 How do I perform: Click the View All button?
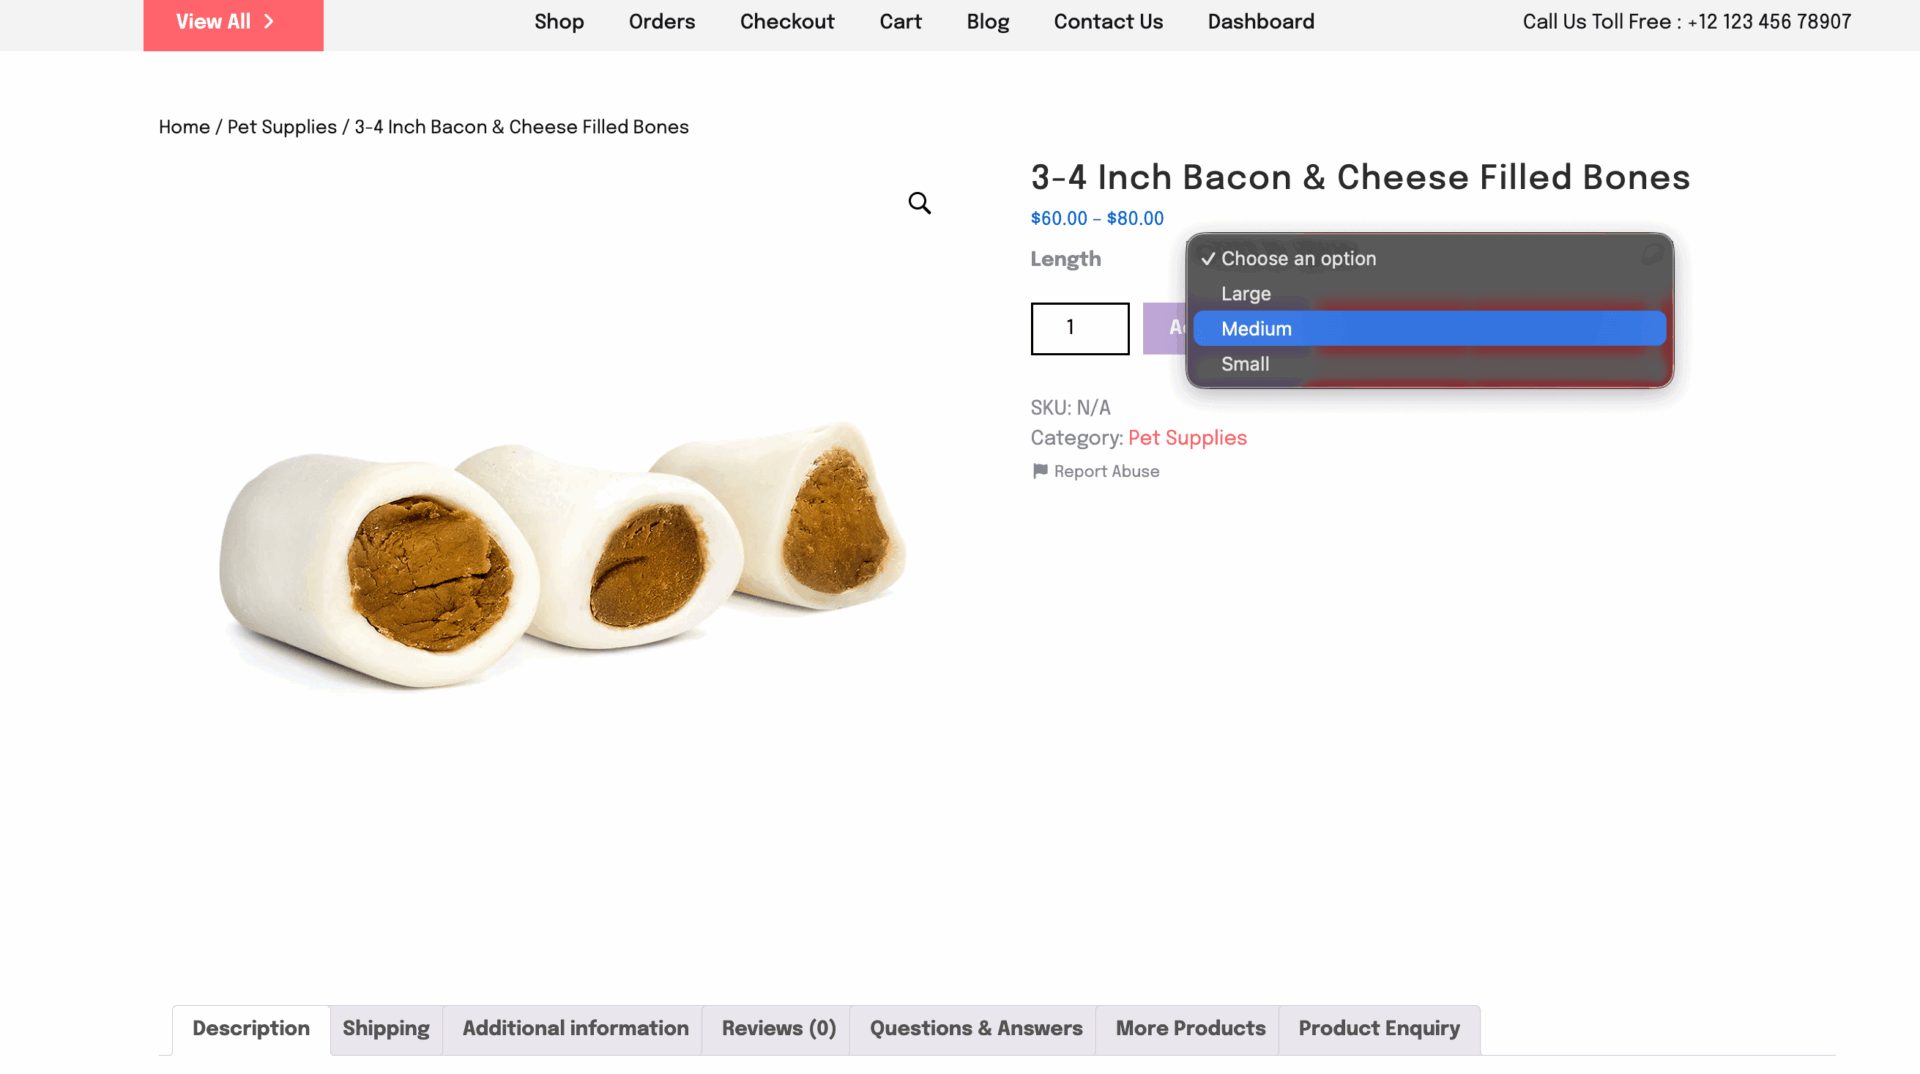pos(233,21)
